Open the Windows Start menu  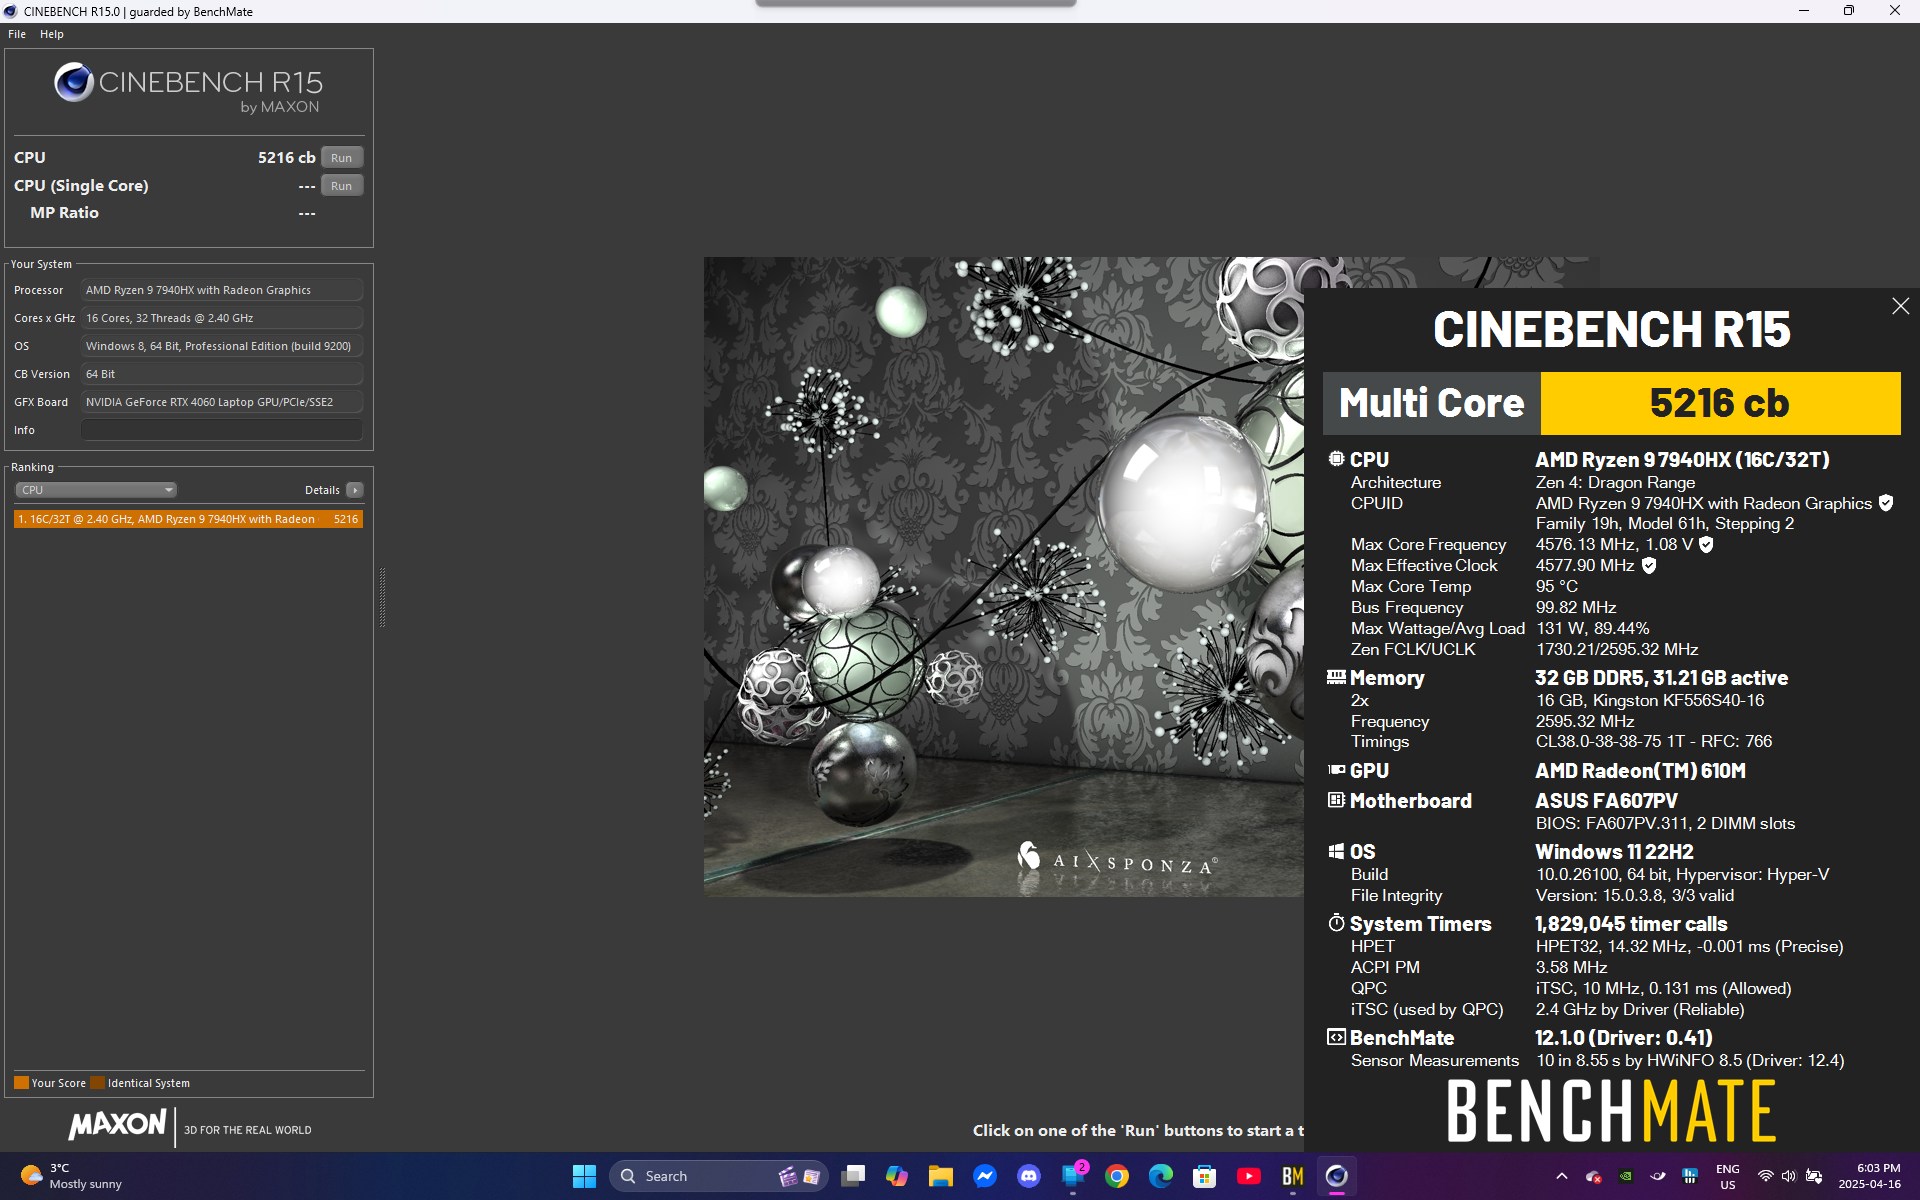(584, 1176)
